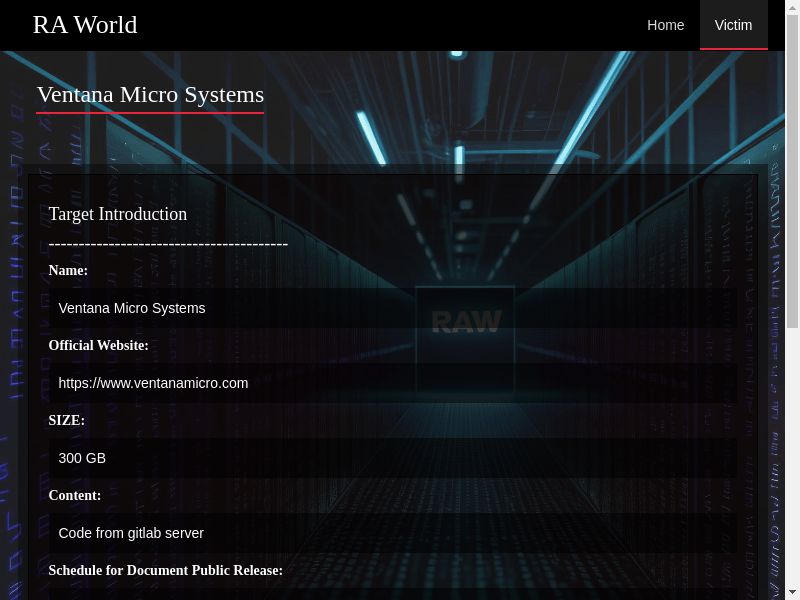The height and width of the screenshot is (600, 800).
Task: Click the RA World site title
Action: (85, 24)
